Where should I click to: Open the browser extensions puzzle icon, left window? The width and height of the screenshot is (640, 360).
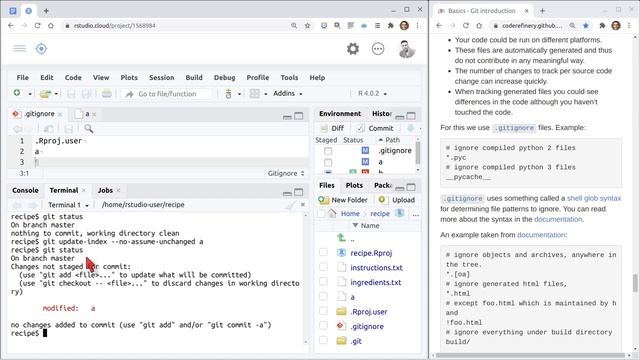point(391,25)
